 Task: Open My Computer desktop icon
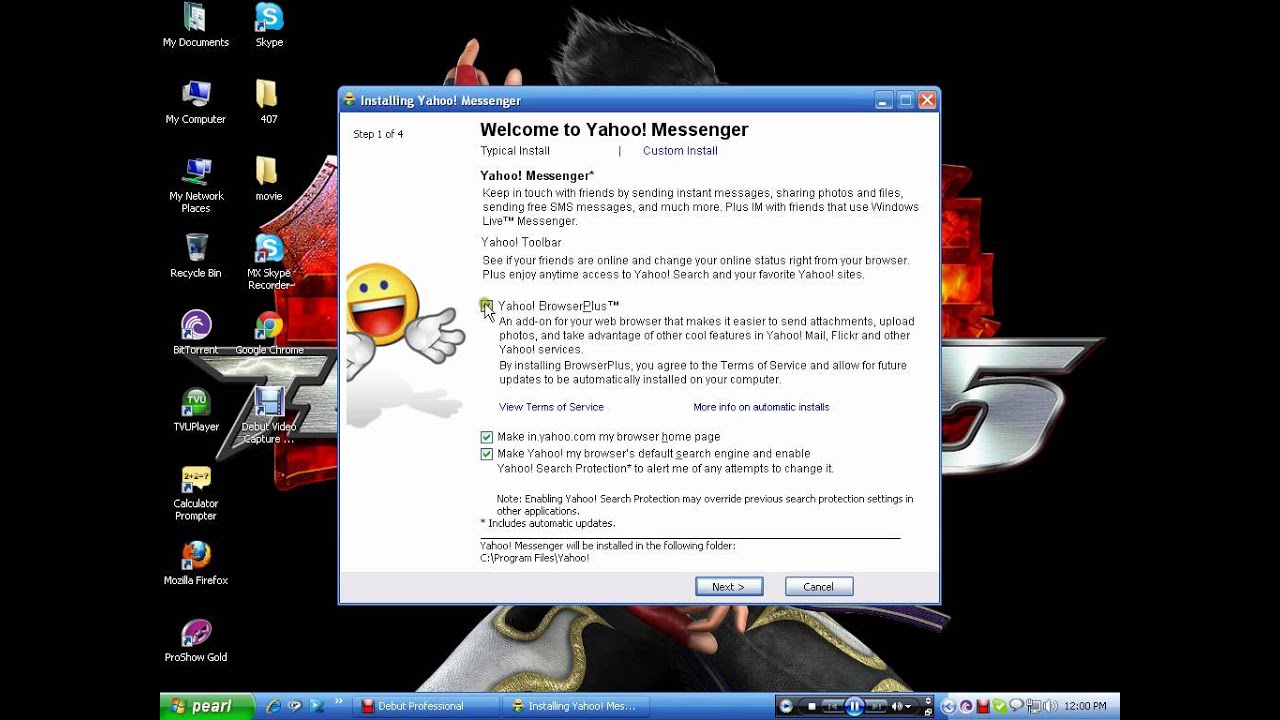[196, 102]
